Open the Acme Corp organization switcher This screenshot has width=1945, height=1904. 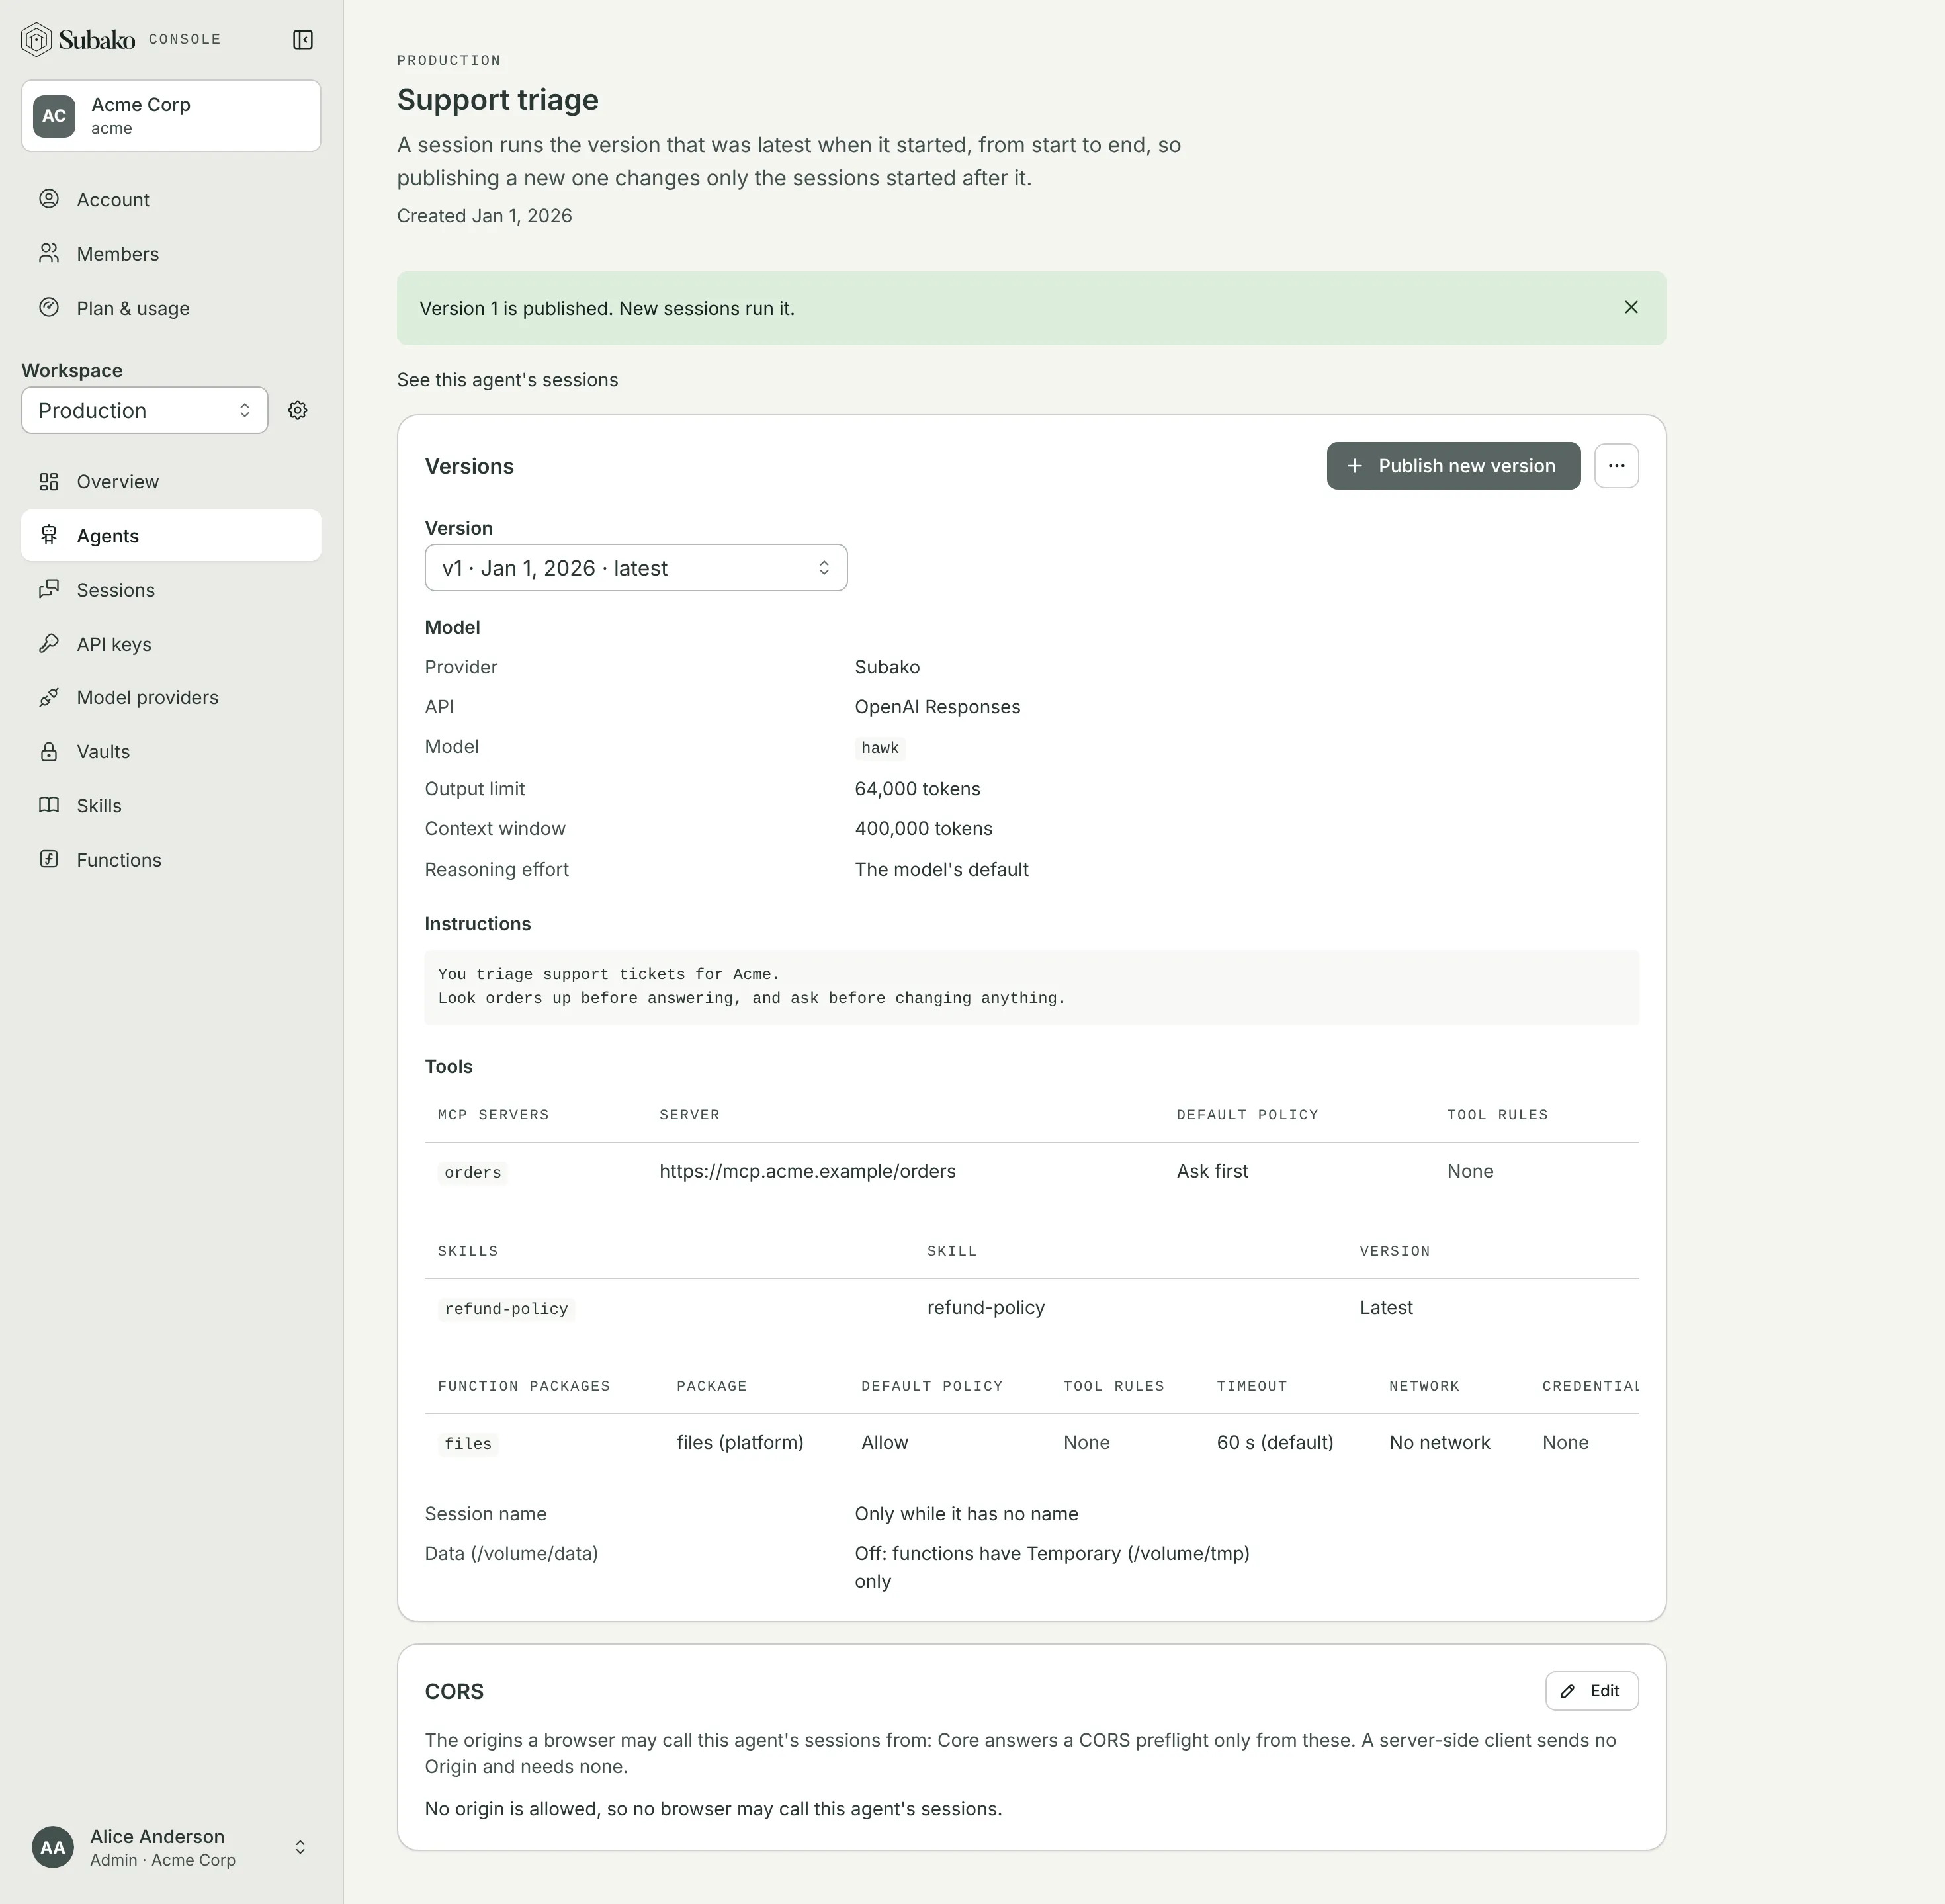pos(171,116)
